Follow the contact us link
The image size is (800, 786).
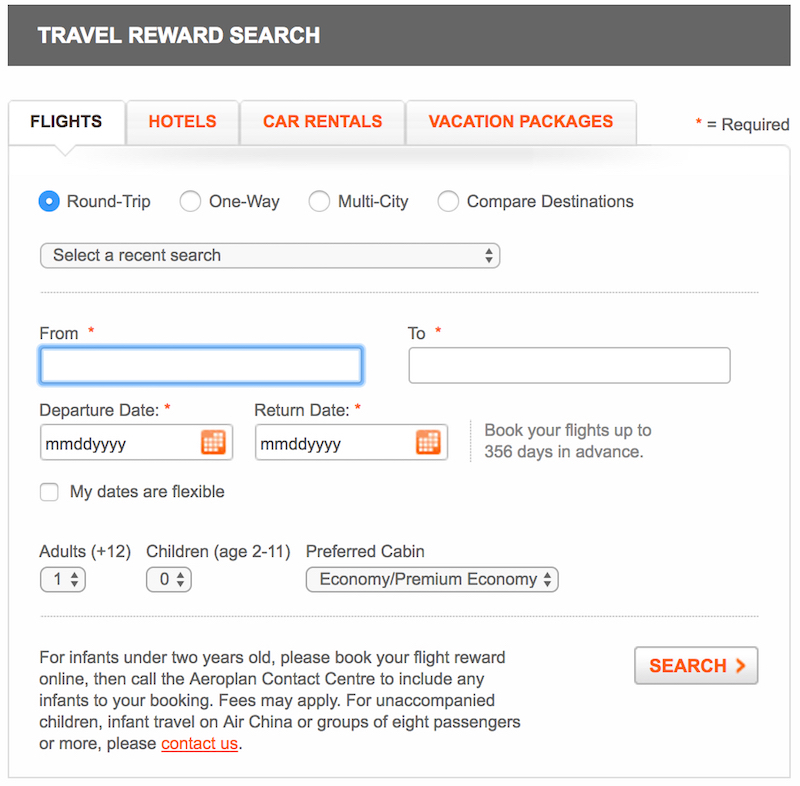click(199, 744)
